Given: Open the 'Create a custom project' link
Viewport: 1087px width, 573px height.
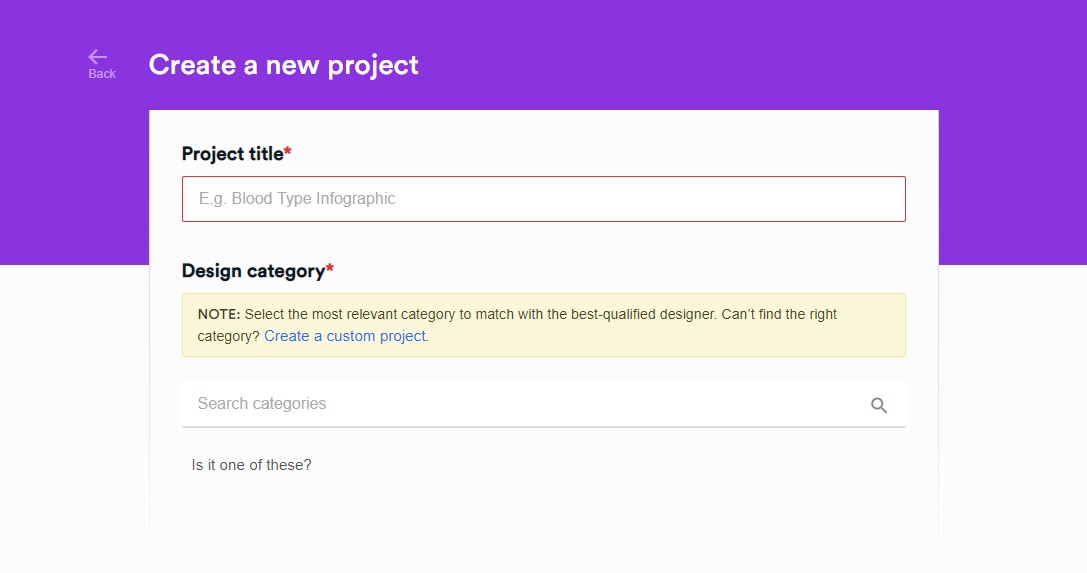Looking at the screenshot, I should tap(345, 336).
